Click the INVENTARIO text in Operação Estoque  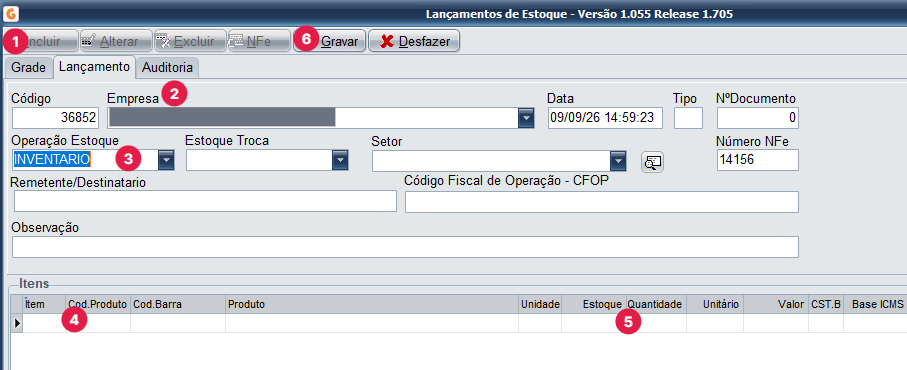click(52, 159)
